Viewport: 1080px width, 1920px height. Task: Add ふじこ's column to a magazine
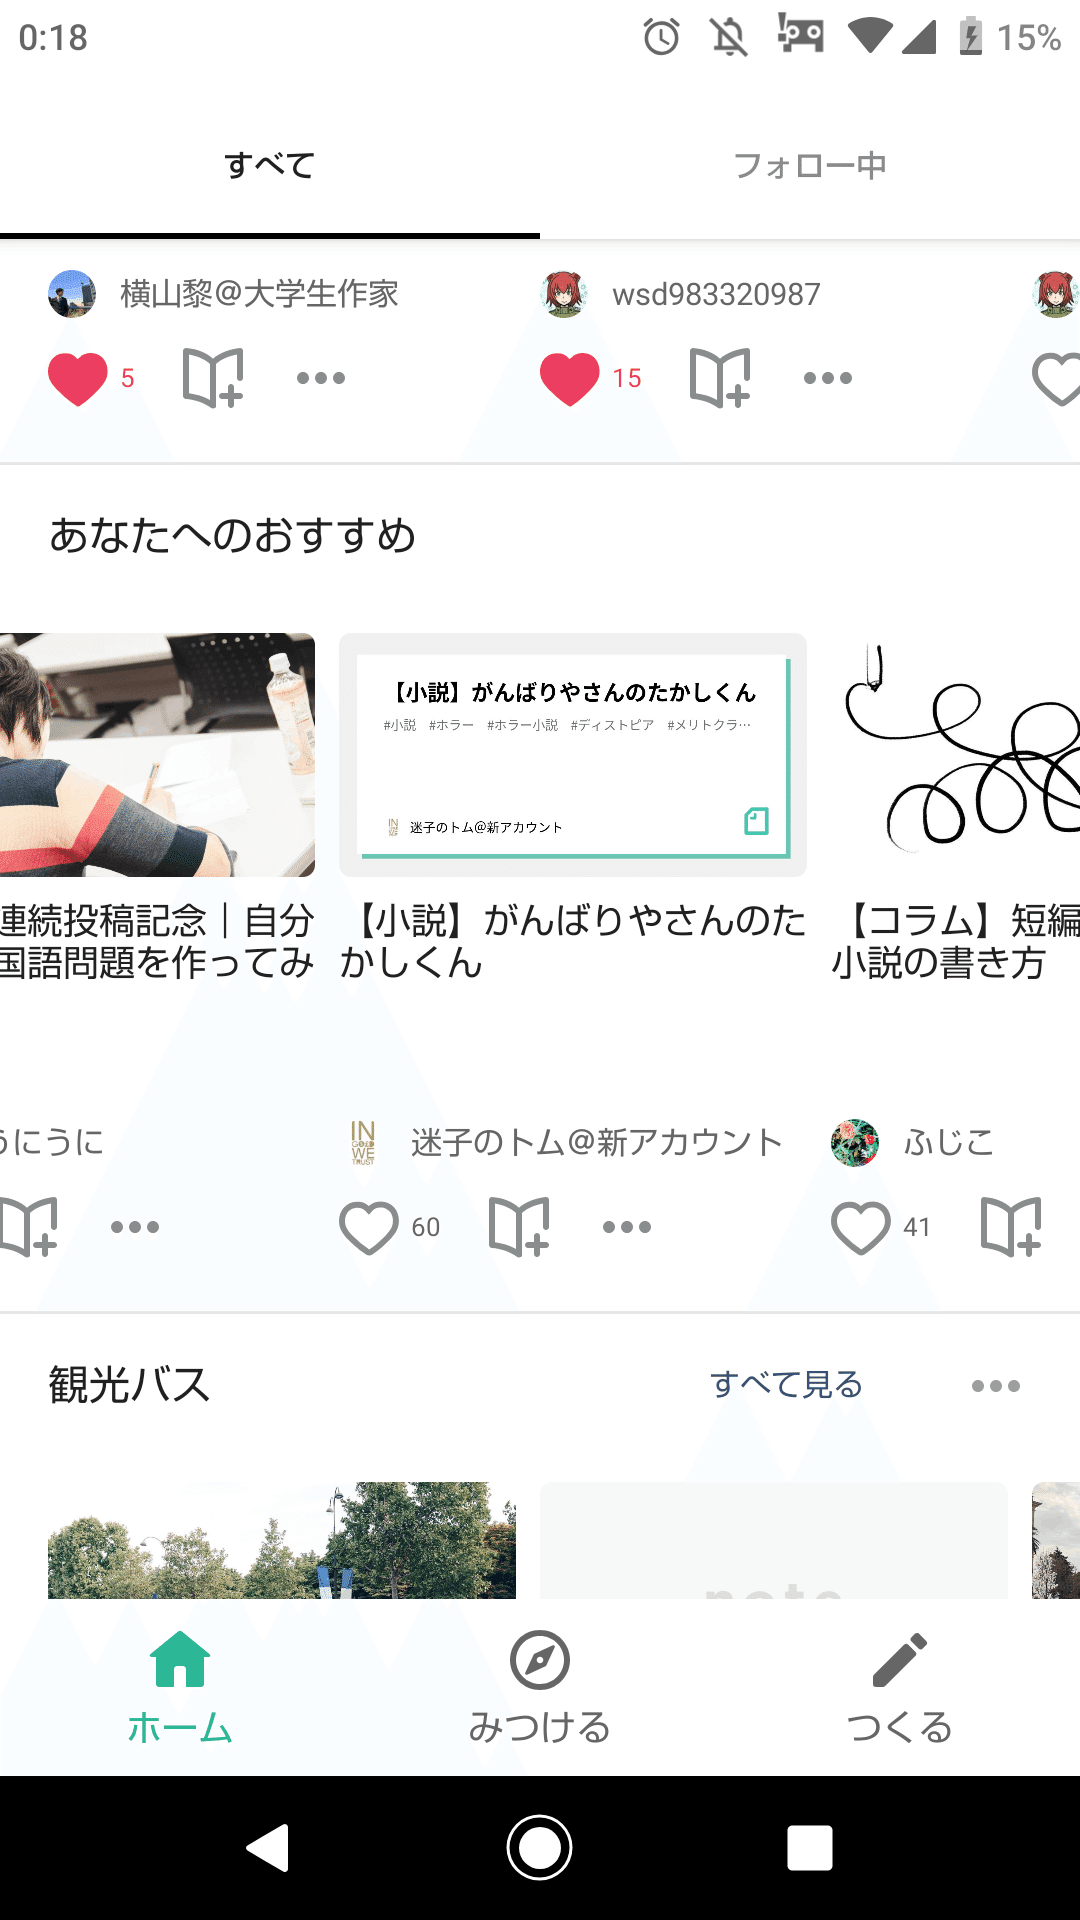click(x=1011, y=1227)
